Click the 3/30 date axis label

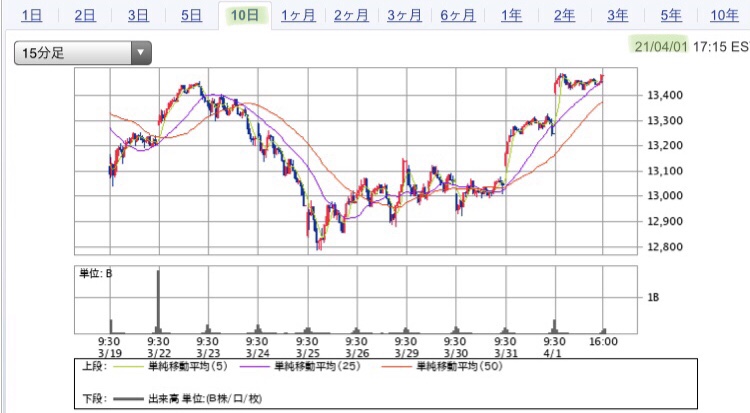456,354
